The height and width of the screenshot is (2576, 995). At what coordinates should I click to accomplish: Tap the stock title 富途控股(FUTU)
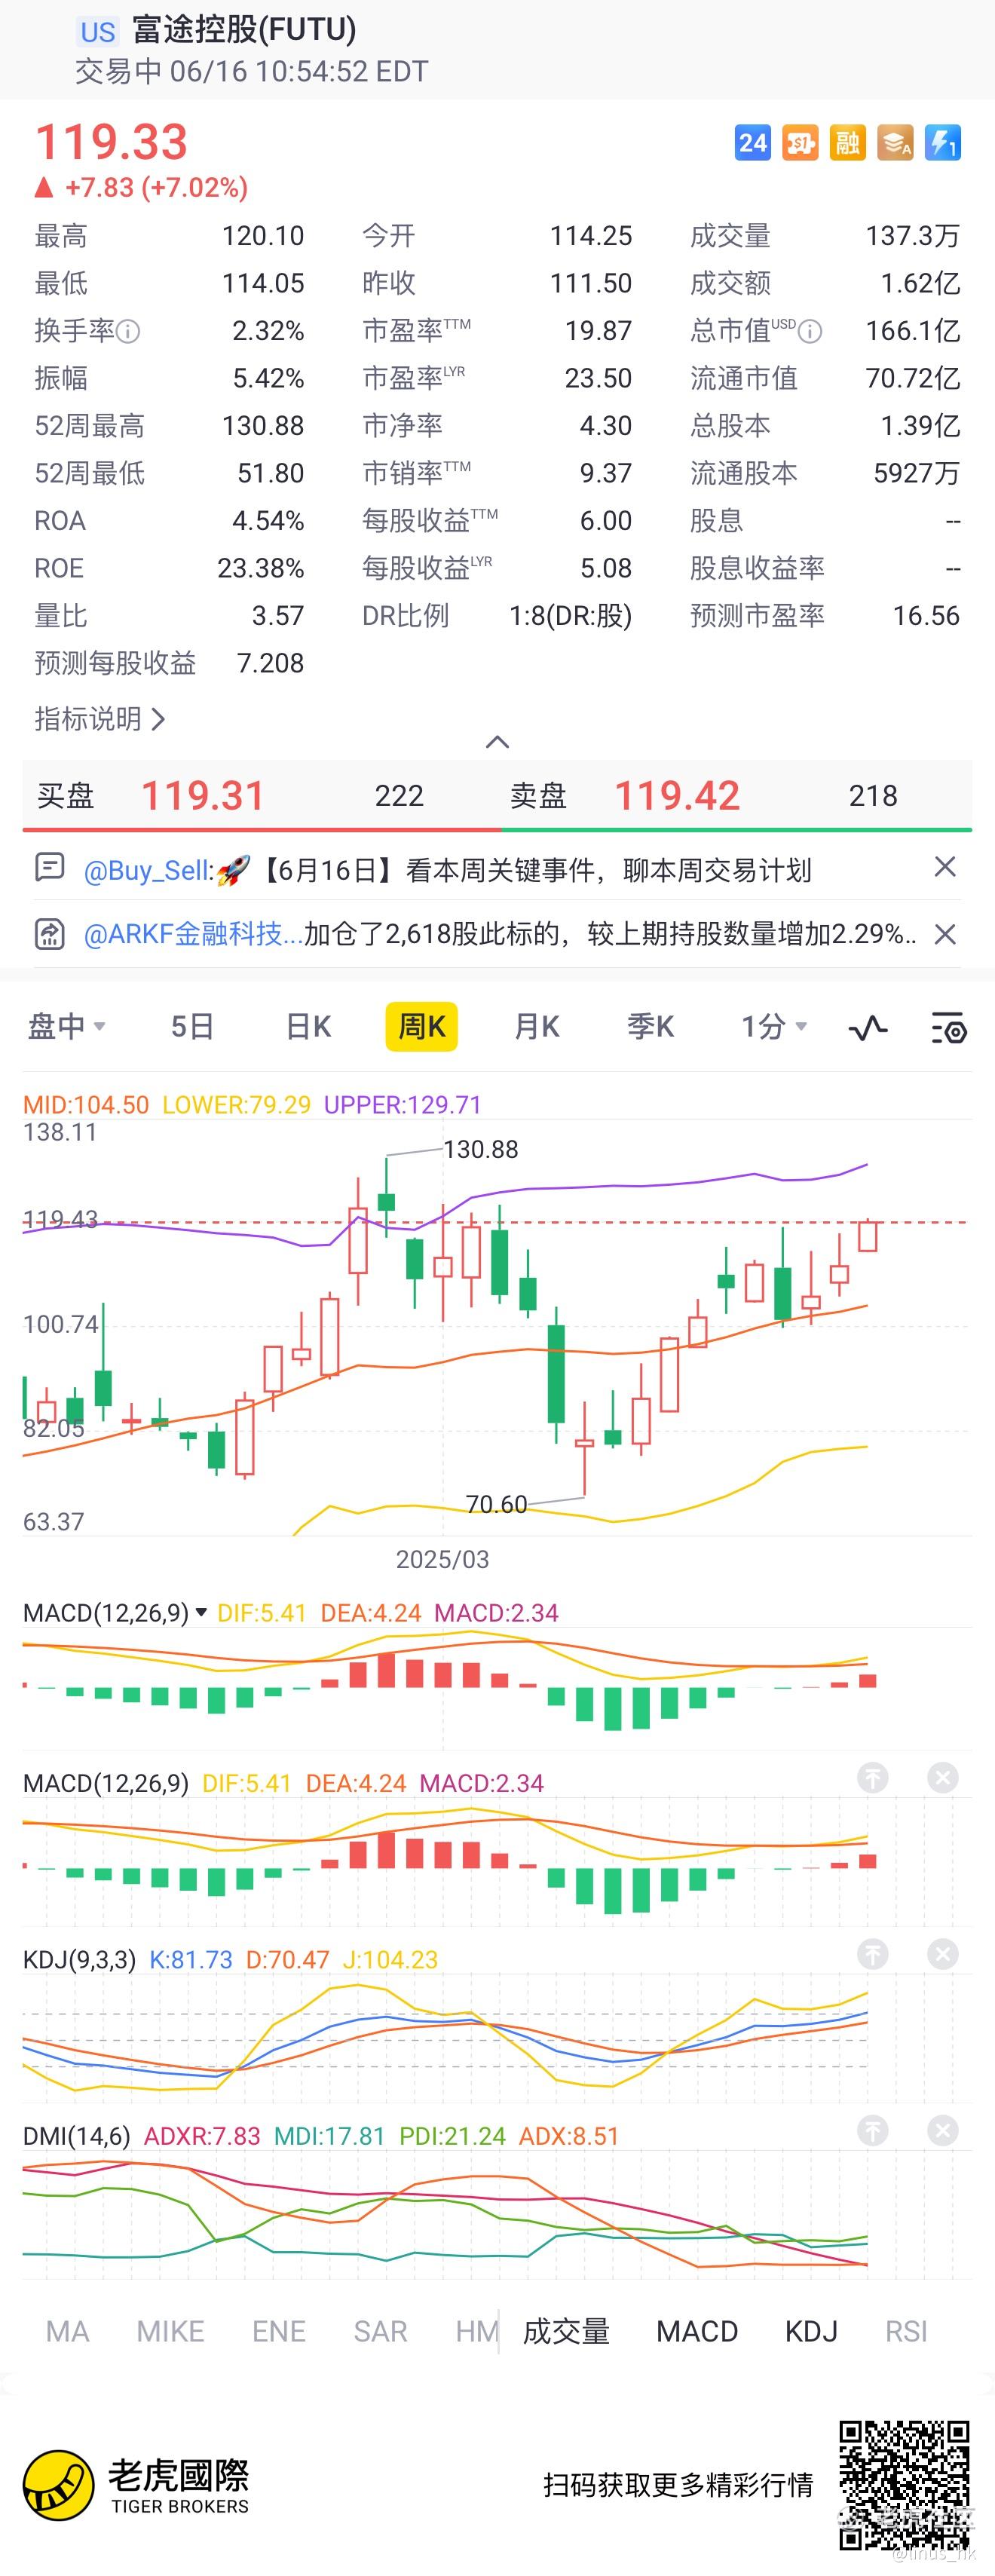point(244,30)
